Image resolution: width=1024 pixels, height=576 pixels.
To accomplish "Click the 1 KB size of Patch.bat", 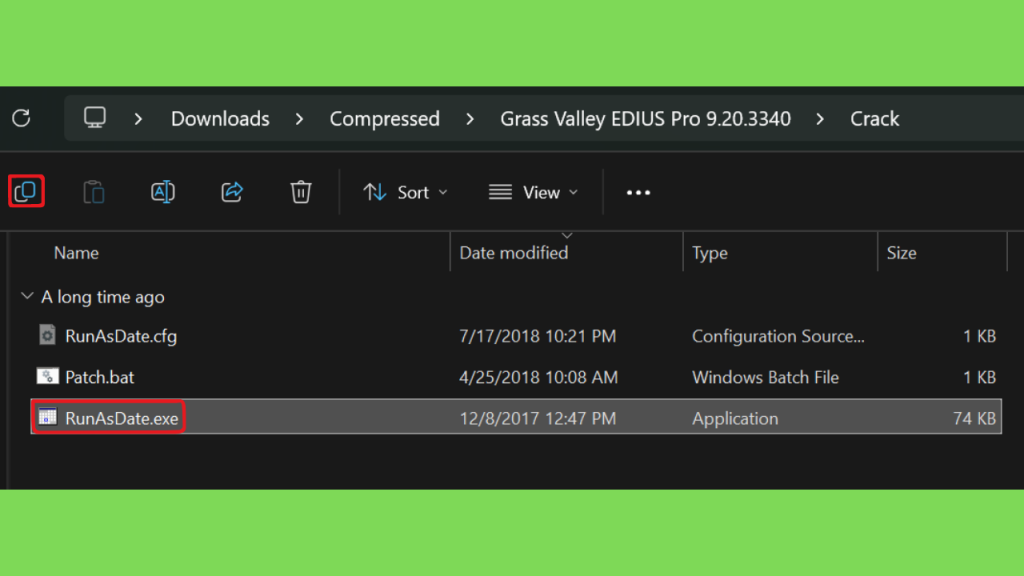I will (979, 377).
